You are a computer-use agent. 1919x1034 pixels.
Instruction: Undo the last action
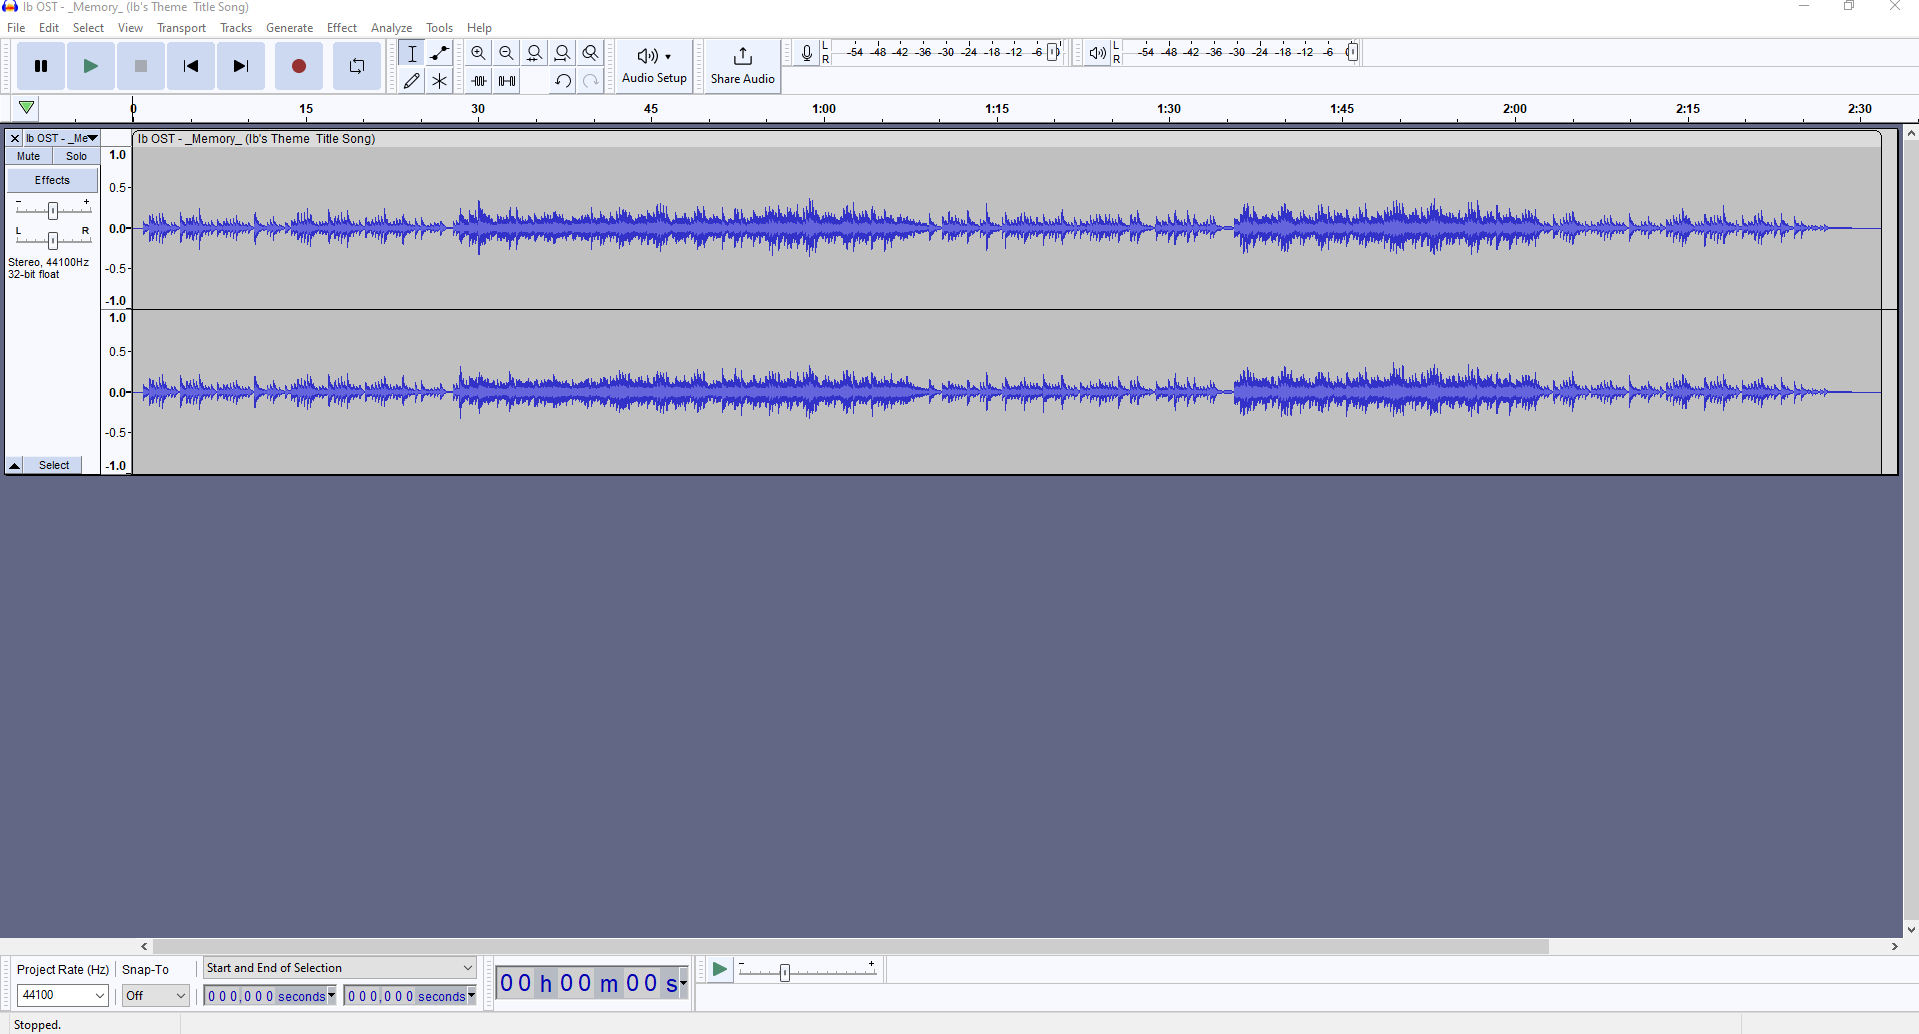563,81
